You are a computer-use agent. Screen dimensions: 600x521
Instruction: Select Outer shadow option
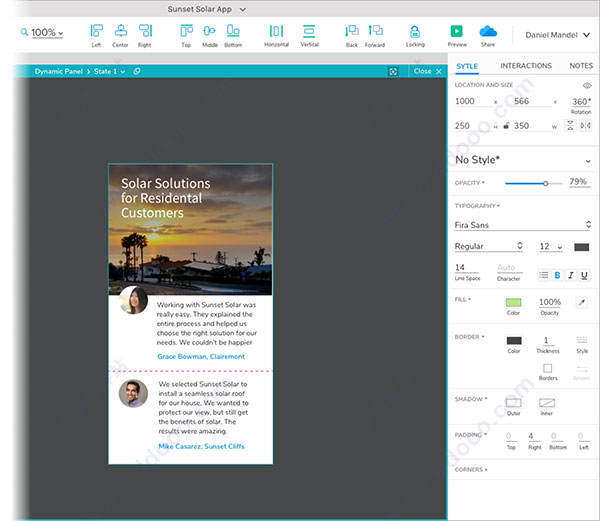[x=514, y=403]
